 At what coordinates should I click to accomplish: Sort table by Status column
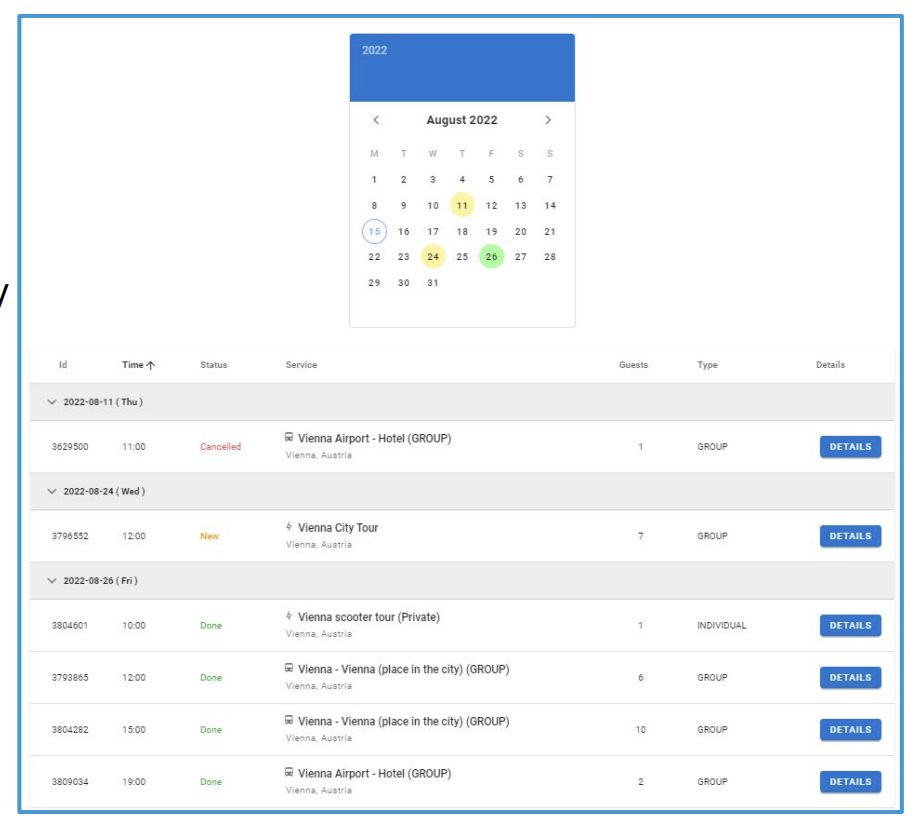213,365
